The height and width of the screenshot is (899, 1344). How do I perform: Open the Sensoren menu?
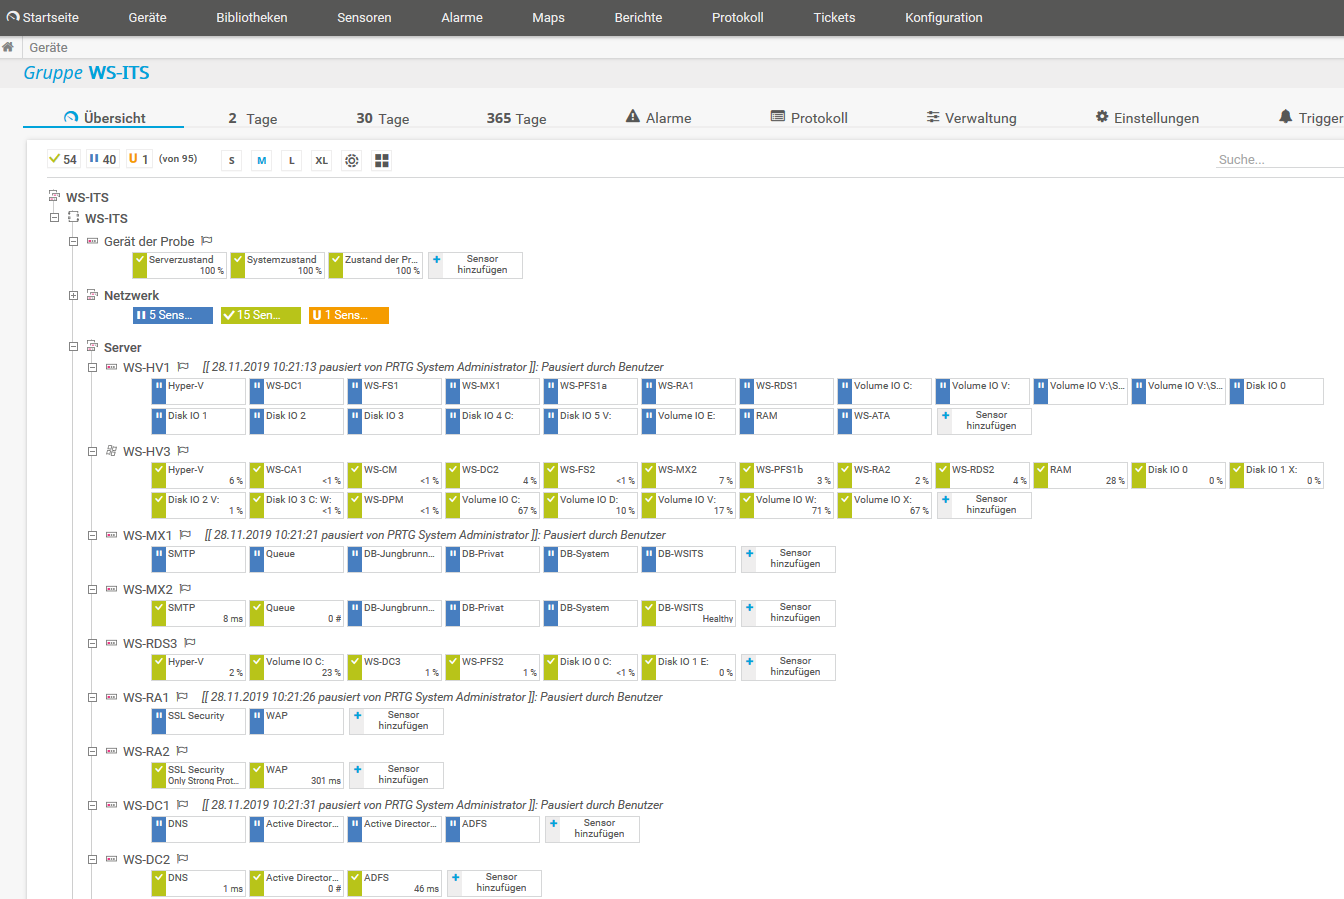[x=364, y=17]
